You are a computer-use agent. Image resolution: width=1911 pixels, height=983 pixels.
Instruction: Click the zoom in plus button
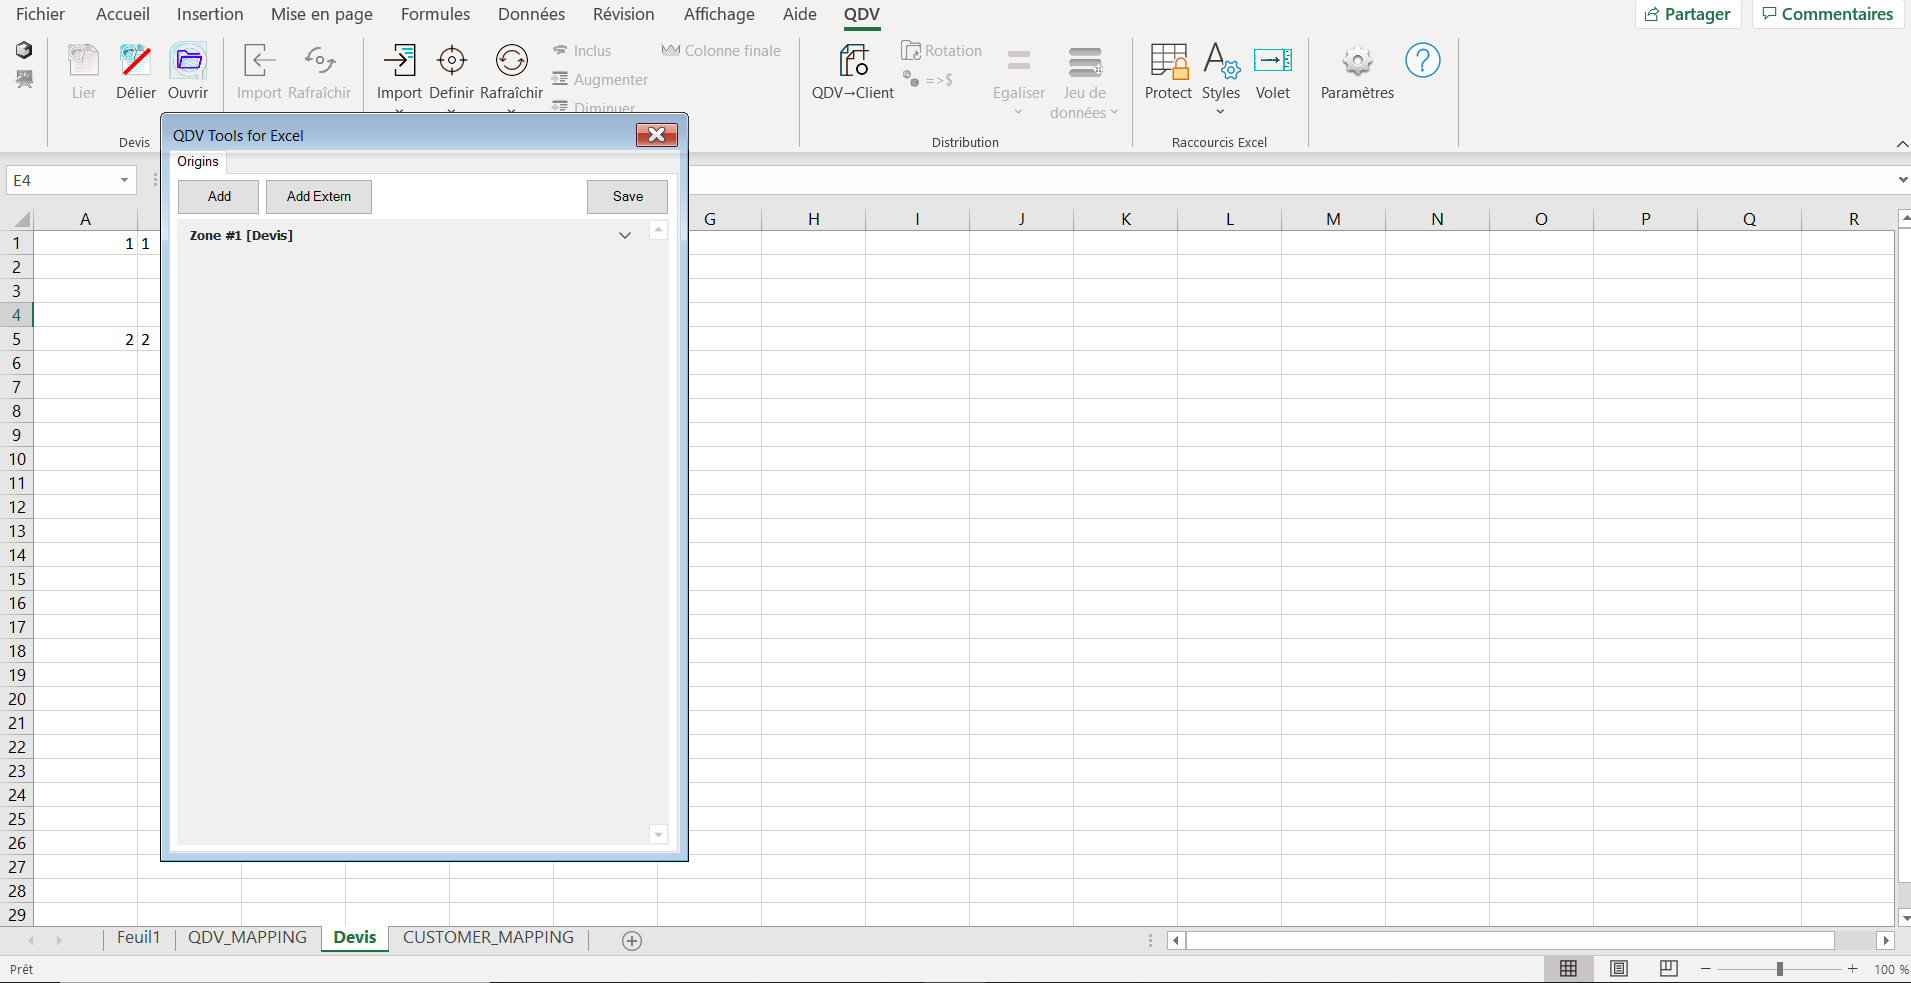(1853, 969)
